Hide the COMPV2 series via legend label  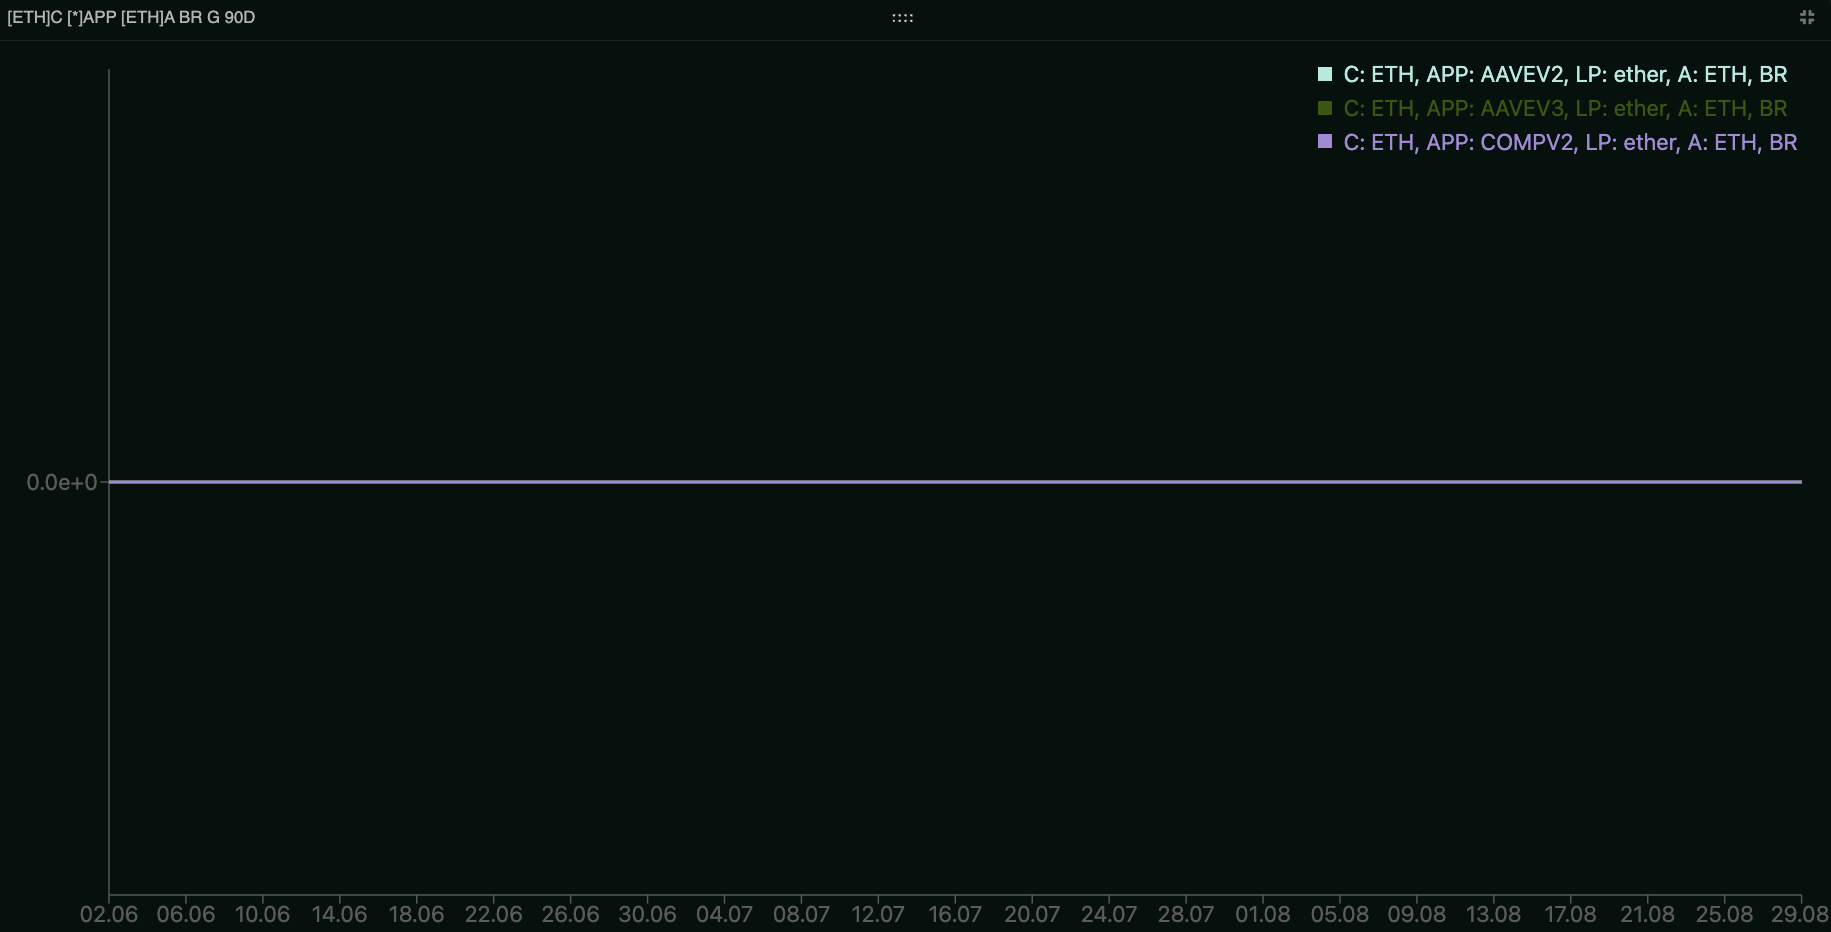1570,142
